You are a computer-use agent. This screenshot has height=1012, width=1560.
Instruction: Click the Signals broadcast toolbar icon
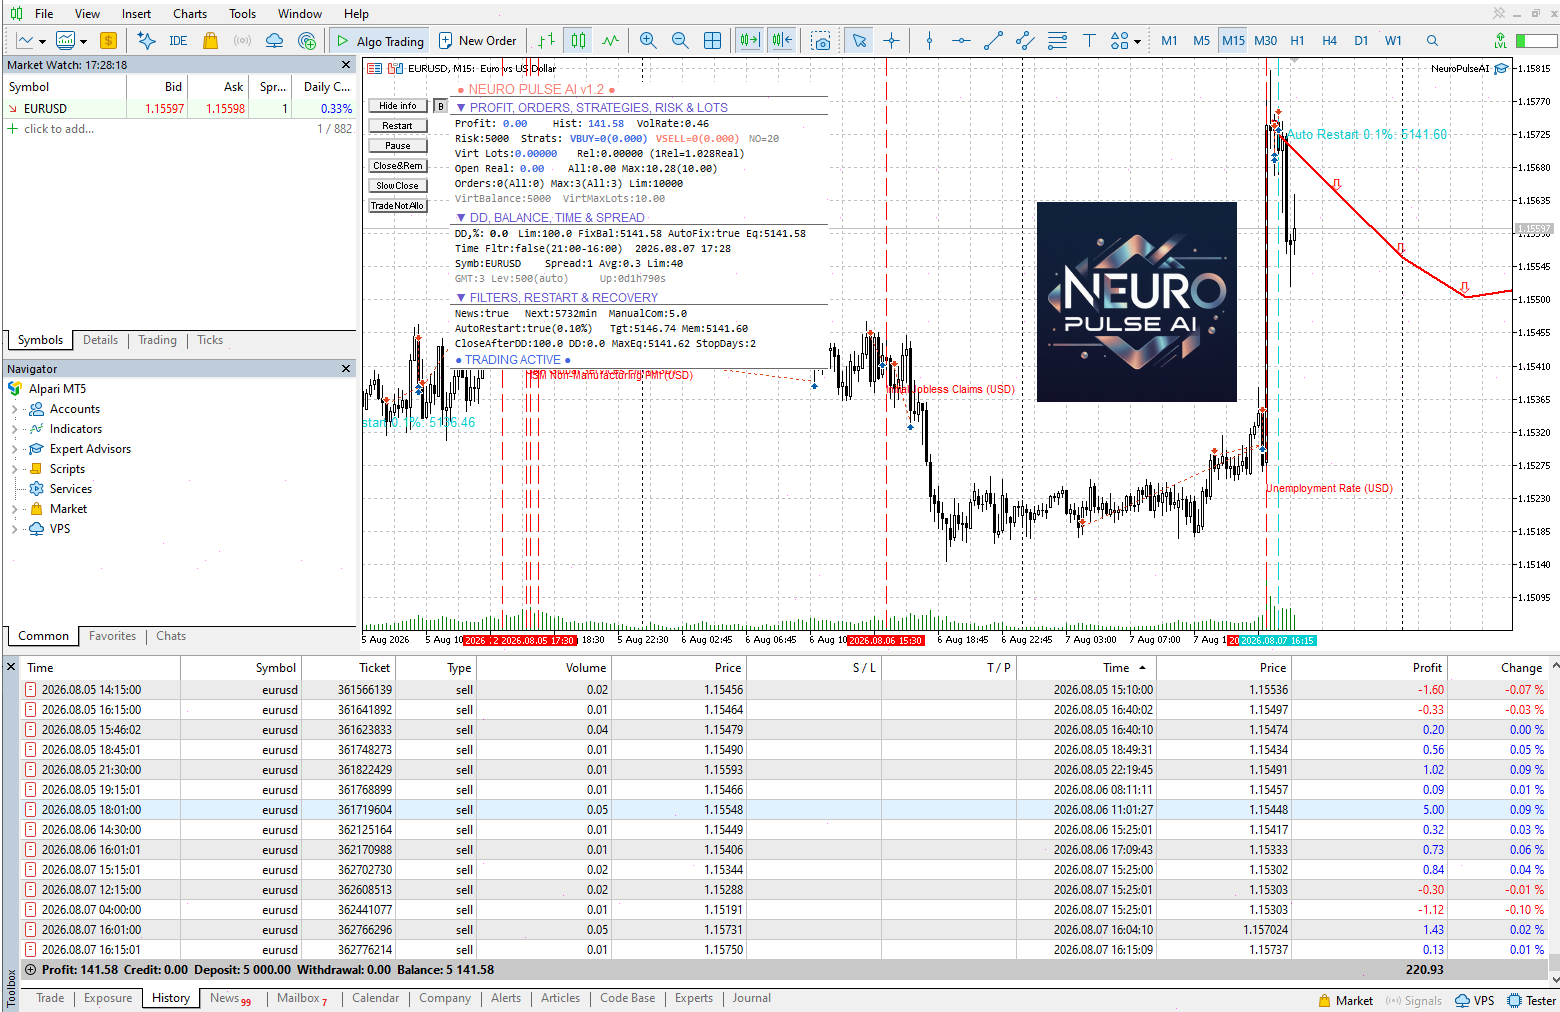click(x=242, y=41)
